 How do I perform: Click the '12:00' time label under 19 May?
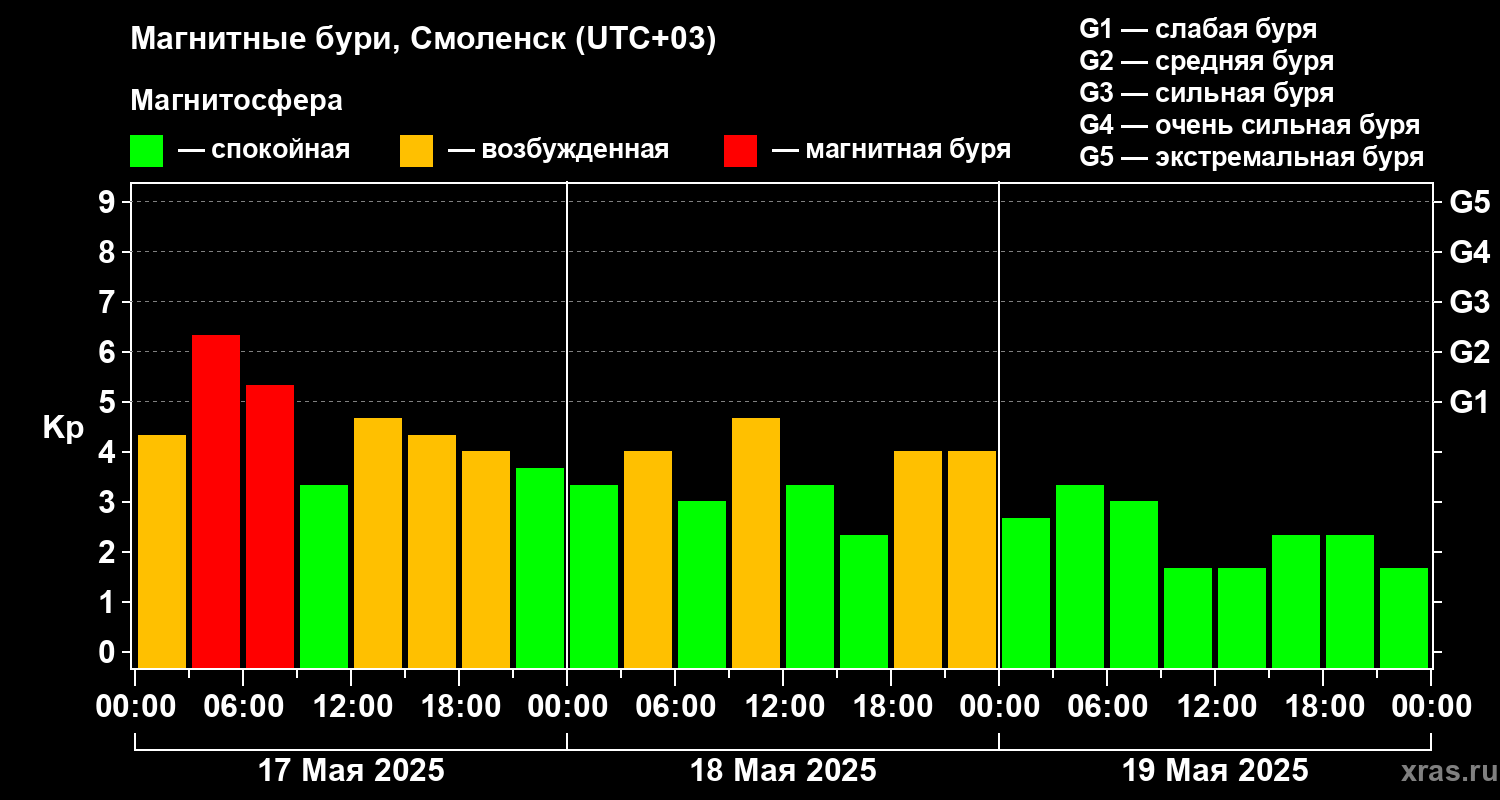(x=1215, y=707)
